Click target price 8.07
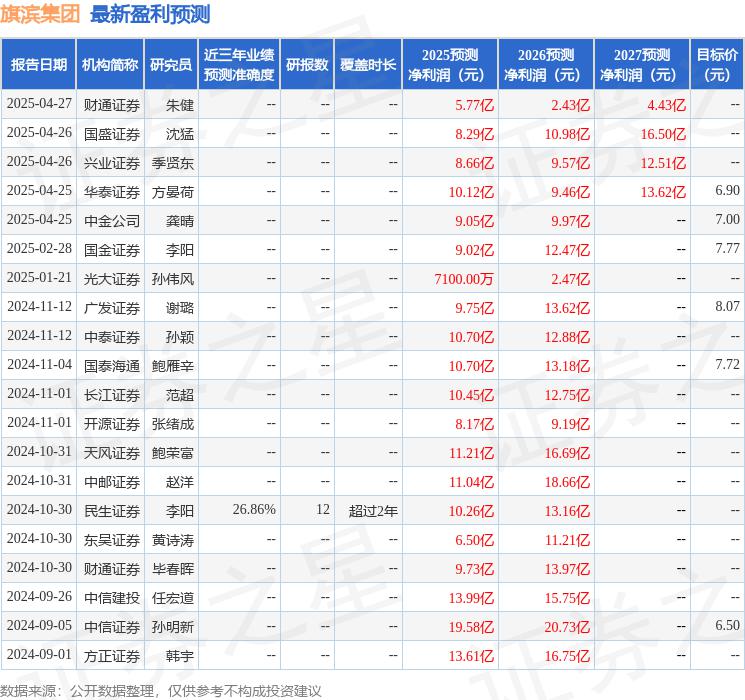This screenshot has height=700, width=745. (727, 307)
